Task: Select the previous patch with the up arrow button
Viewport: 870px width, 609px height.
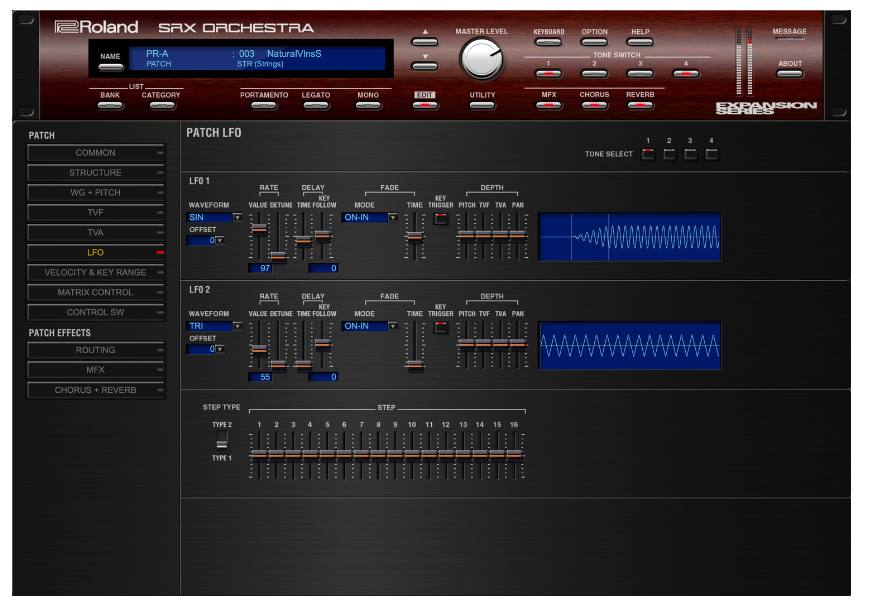Action: pos(424,42)
